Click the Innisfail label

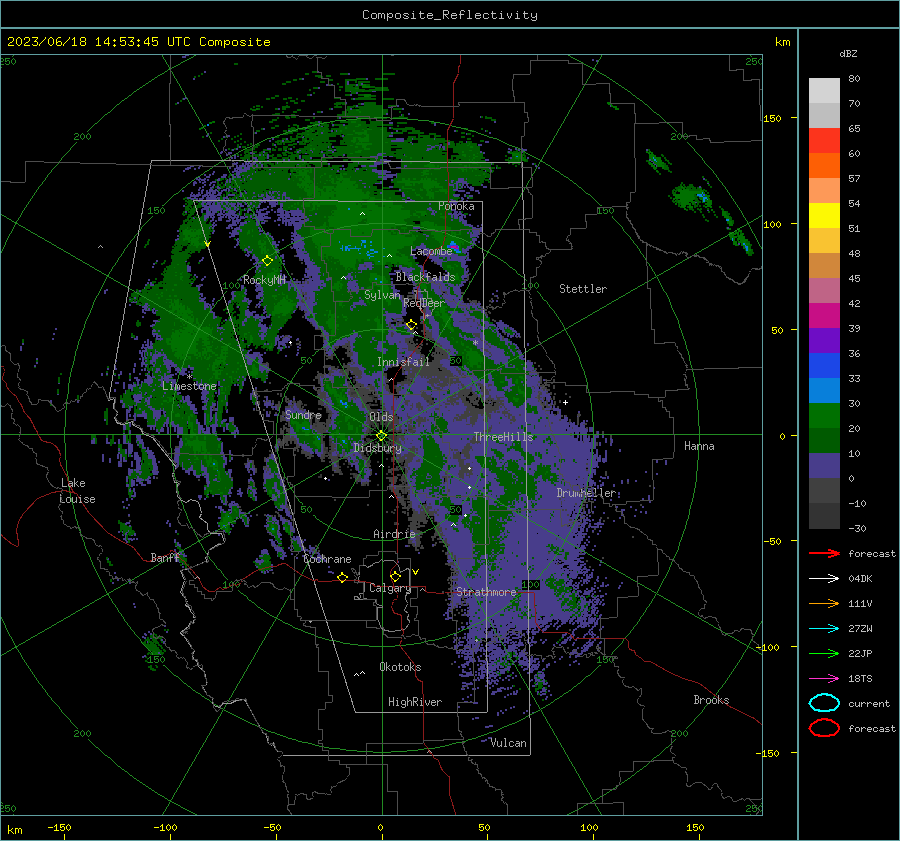(403, 362)
